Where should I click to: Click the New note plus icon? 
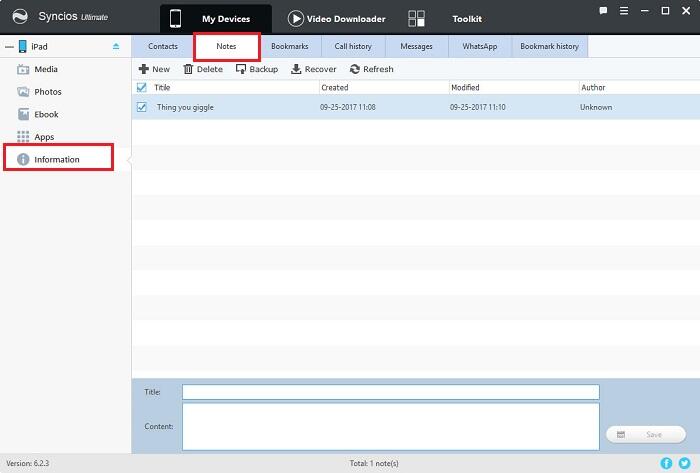coord(143,69)
